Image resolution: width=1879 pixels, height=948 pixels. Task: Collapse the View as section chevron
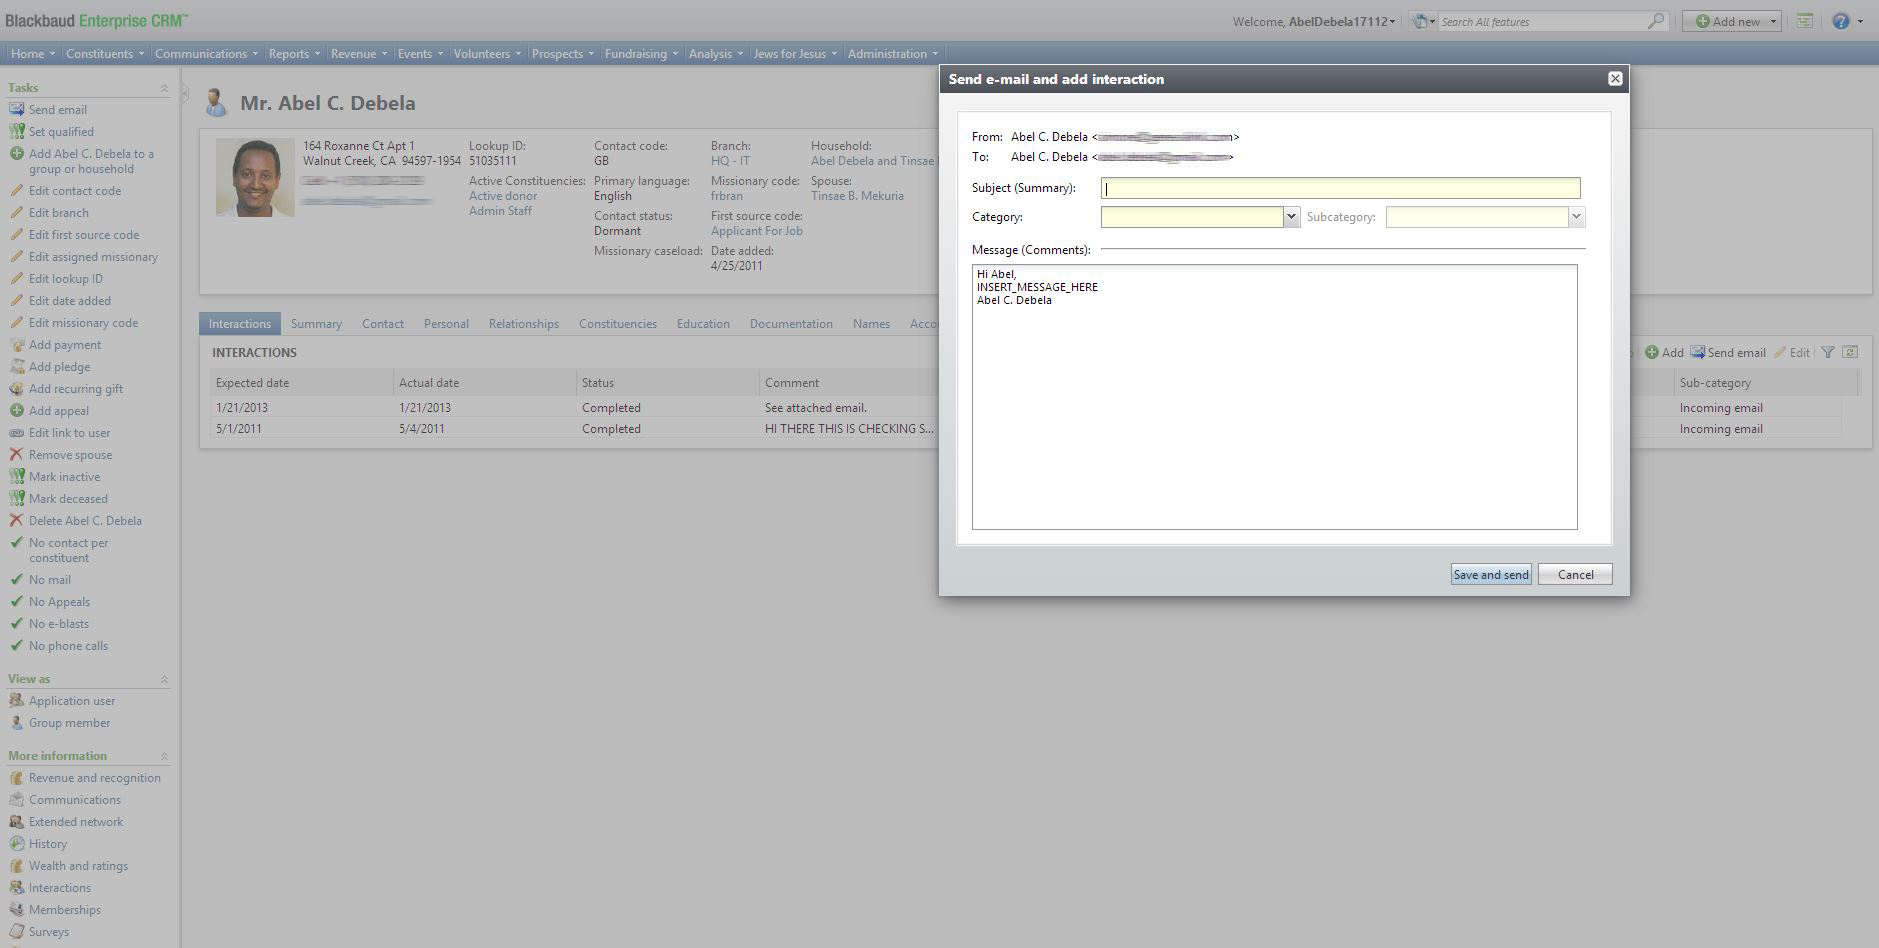164,679
